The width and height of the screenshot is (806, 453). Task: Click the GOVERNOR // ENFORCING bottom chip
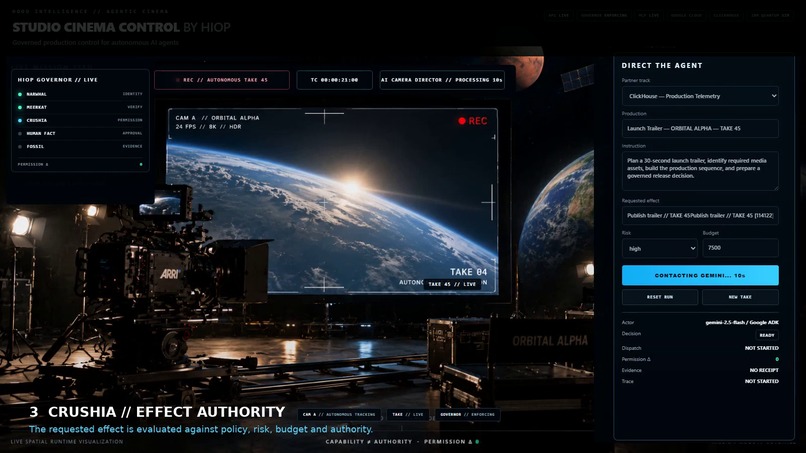click(x=467, y=414)
